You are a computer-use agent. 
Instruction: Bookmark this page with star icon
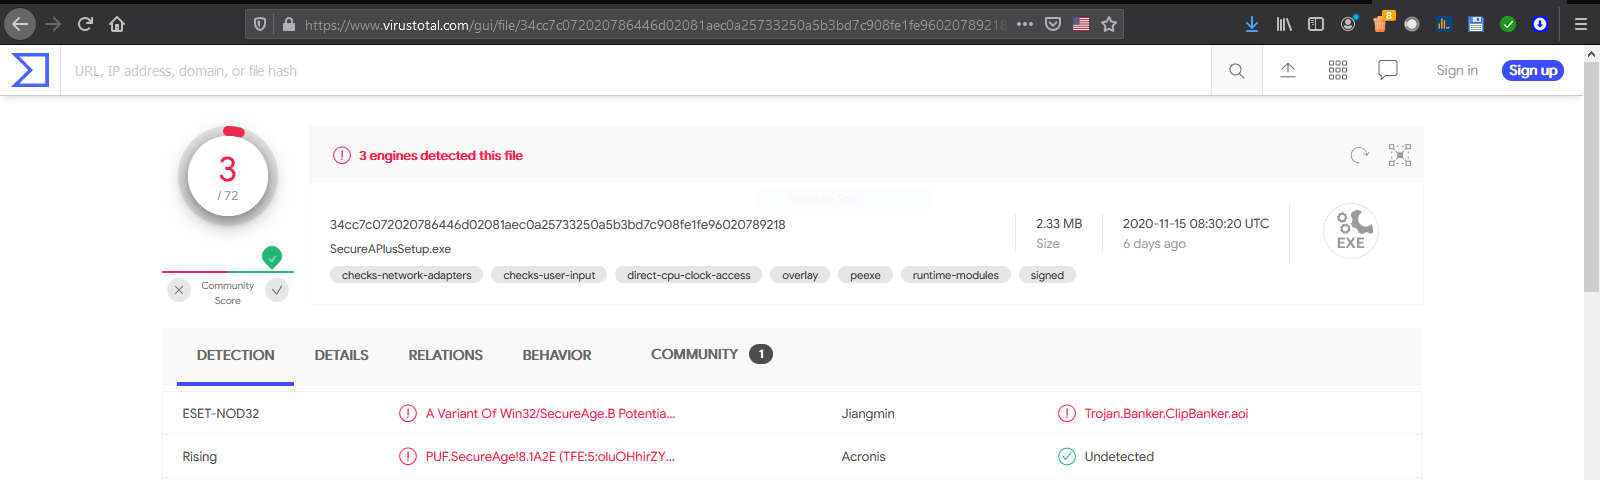point(1109,24)
